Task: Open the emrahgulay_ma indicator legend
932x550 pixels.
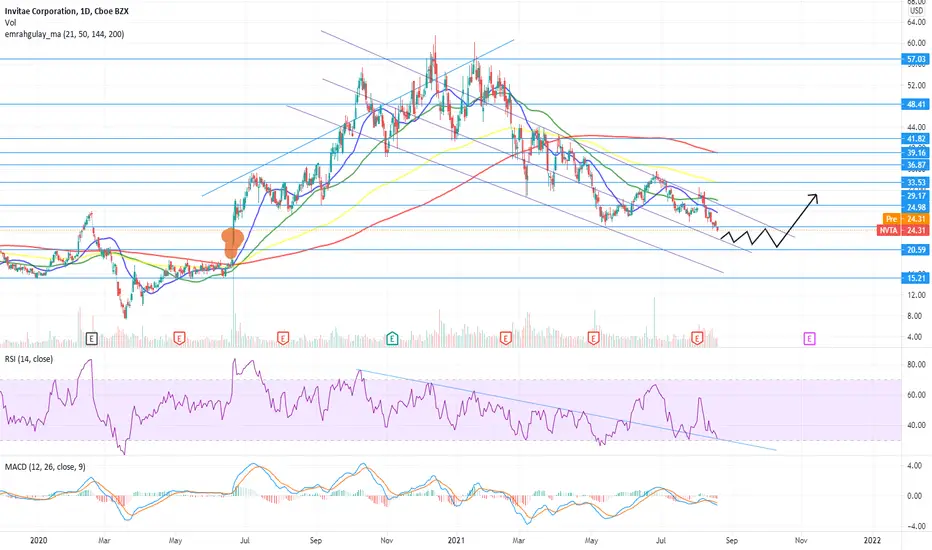Action: pos(64,34)
